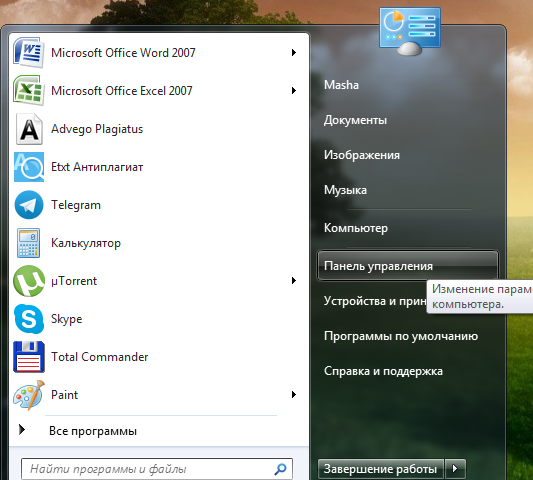Open the Masha user folder
Image resolution: width=533 pixels, height=480 pixels.
[x=341, y=85]
